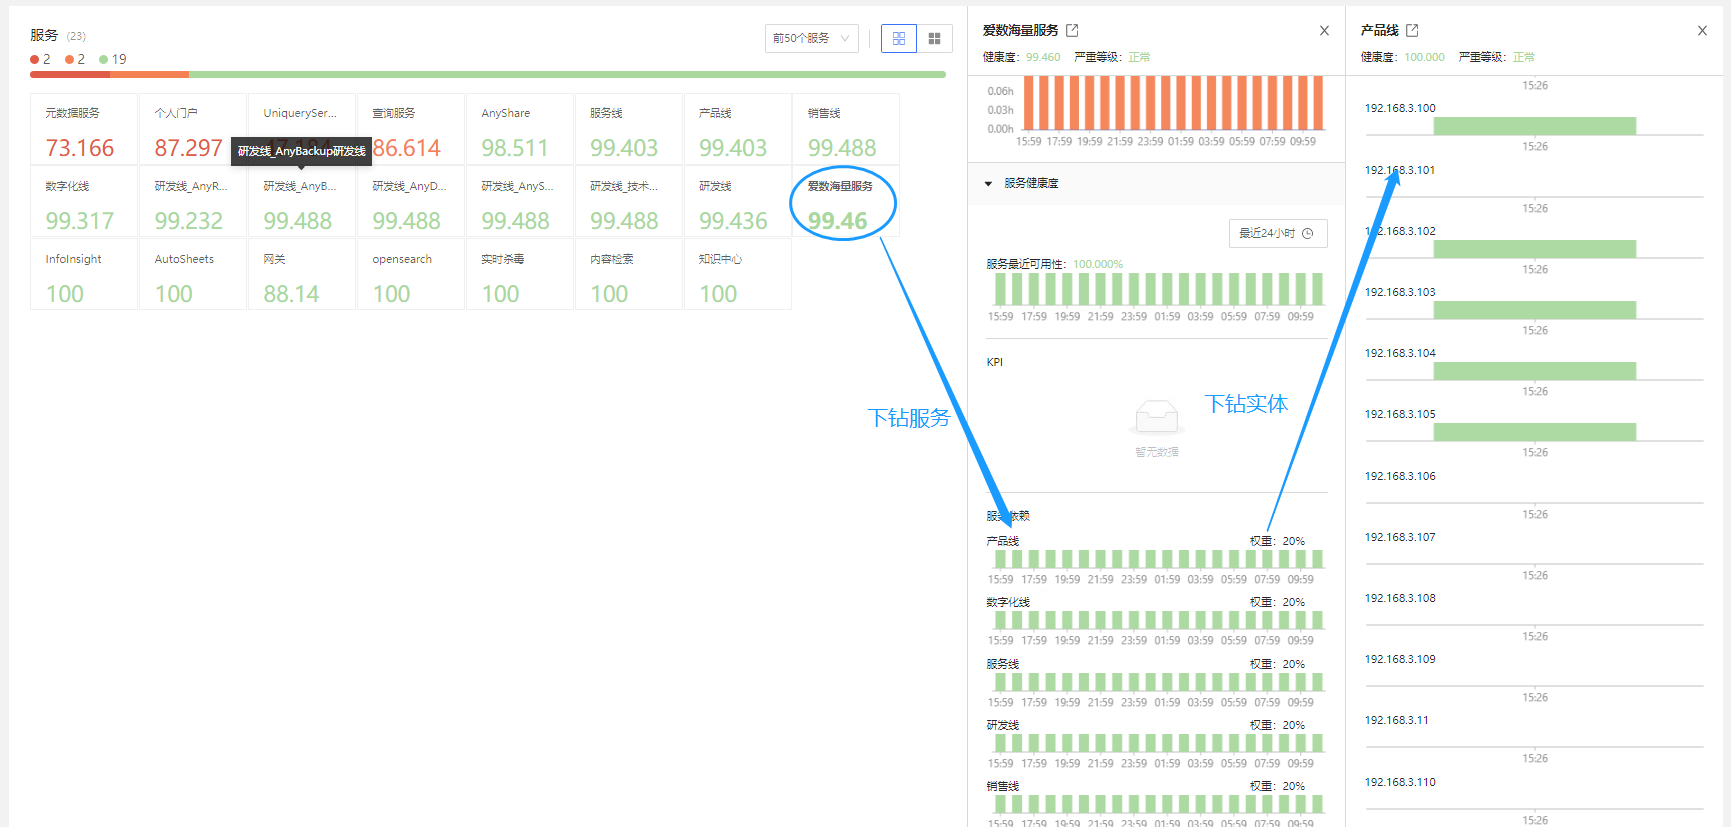1731x827 pixels.
Task: Close the 爱数海量服务 detail panel
Action: 1324,31
